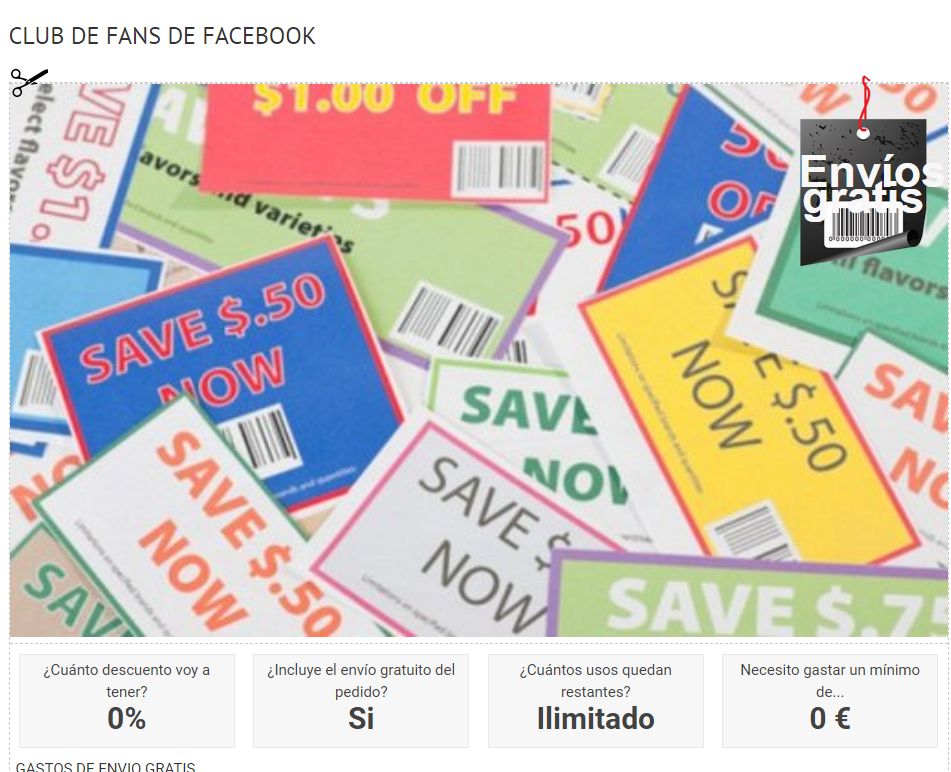Click the red string atop the tag
The width and height of the screenshot is (951, 772).
(x=864, y=103)
